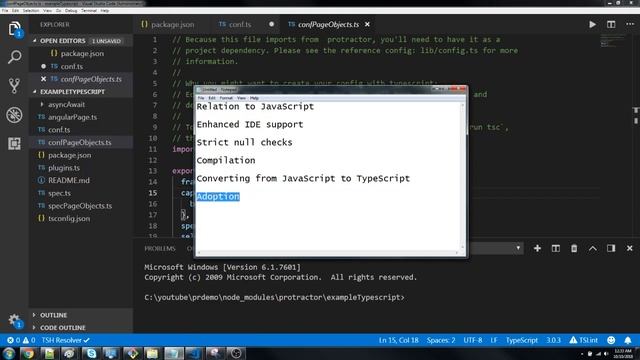Click the warning count in the status bar

click(x=29, y=340)
